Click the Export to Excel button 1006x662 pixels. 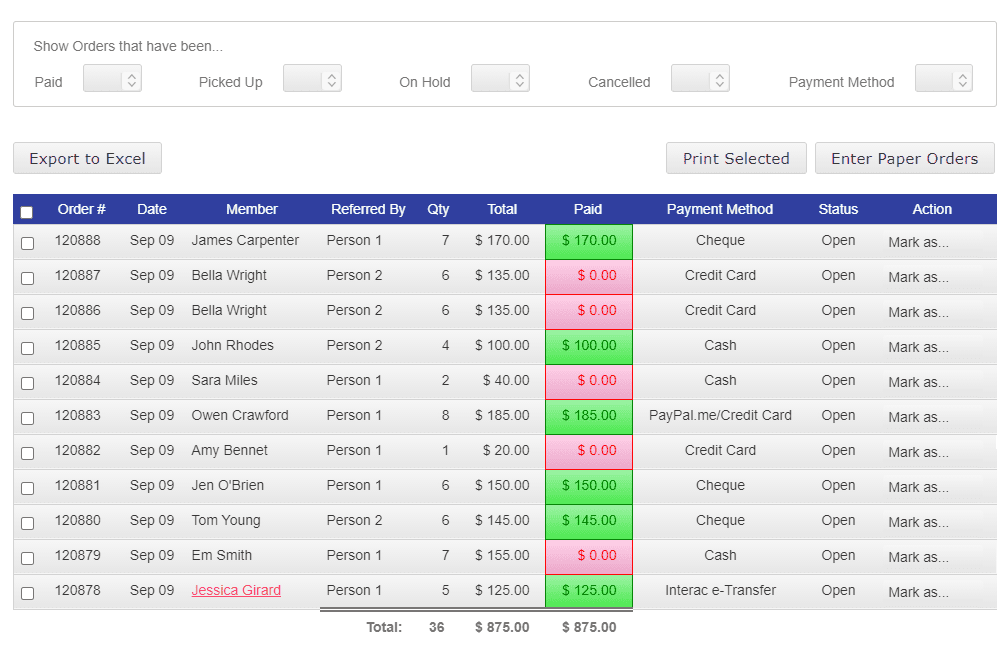pos(87,158)
